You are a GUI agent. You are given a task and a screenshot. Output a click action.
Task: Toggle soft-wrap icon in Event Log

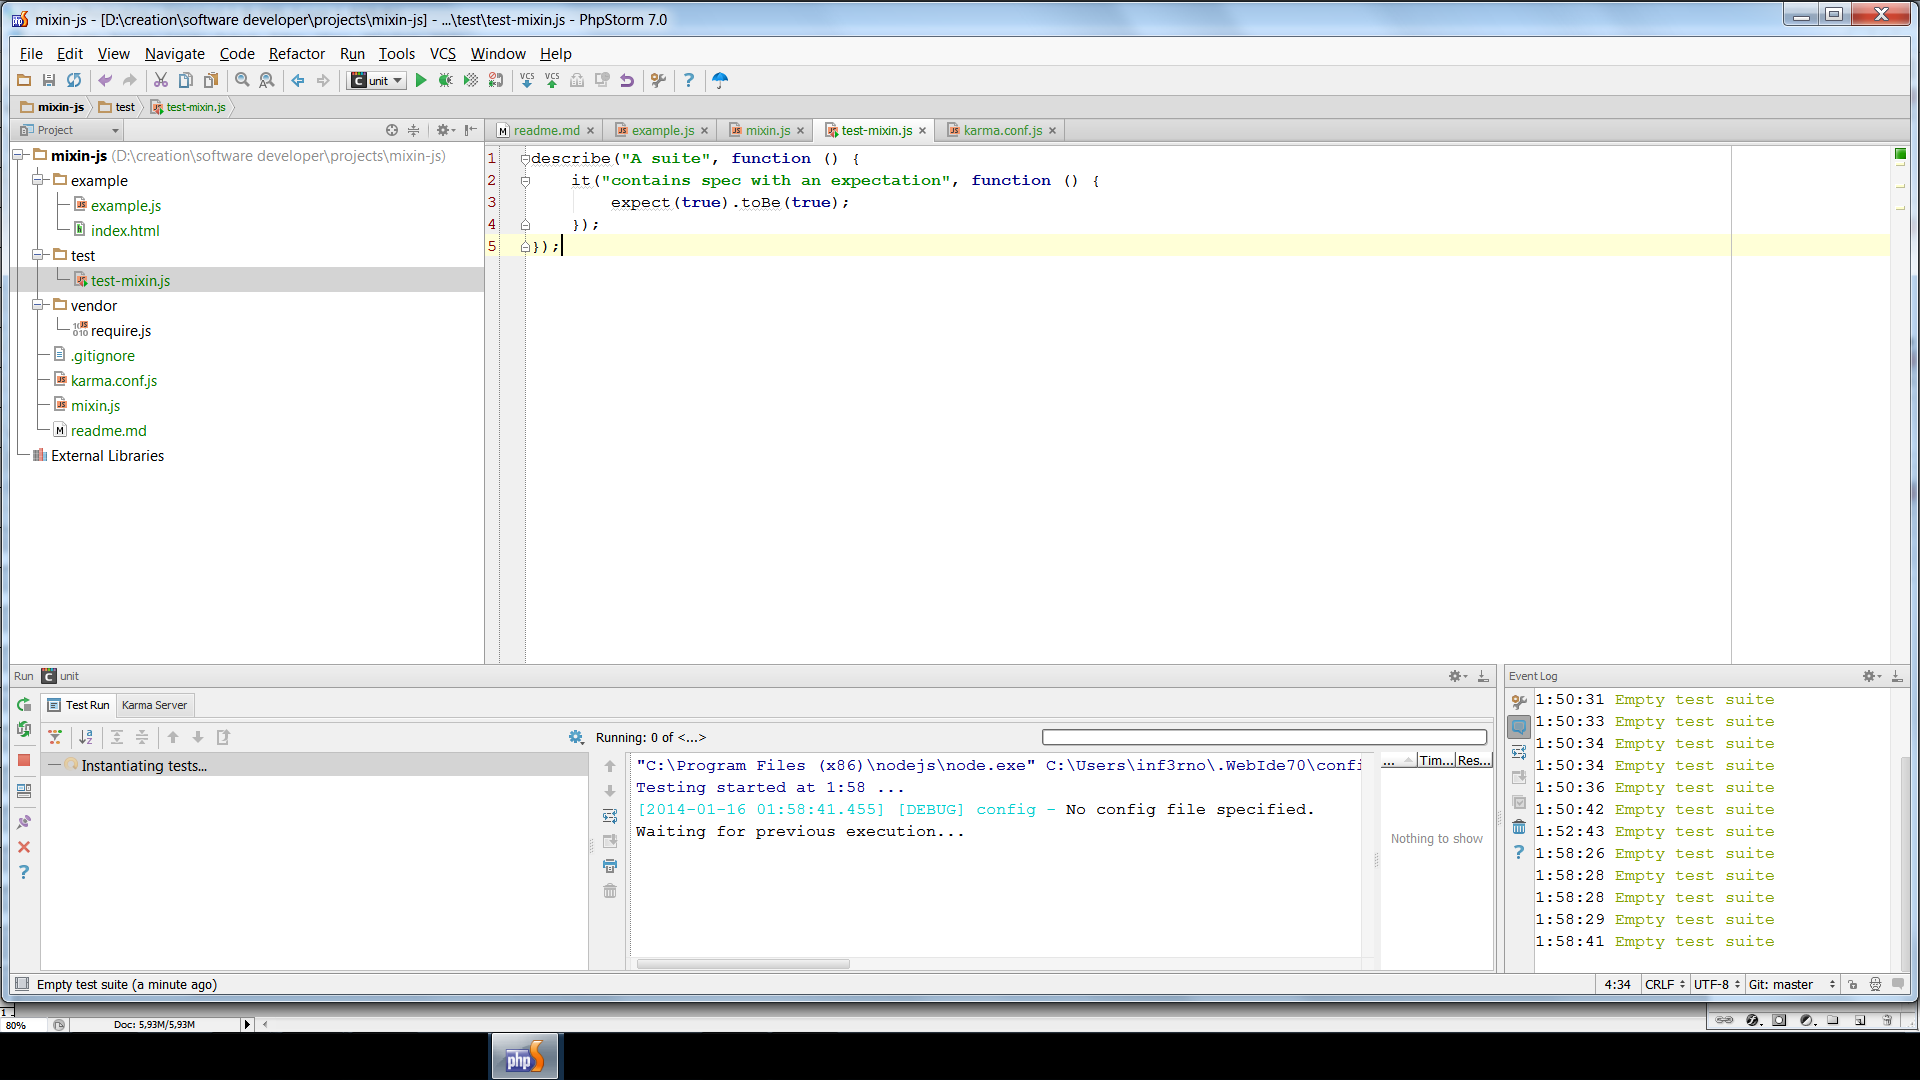[x=1519, y=752]
